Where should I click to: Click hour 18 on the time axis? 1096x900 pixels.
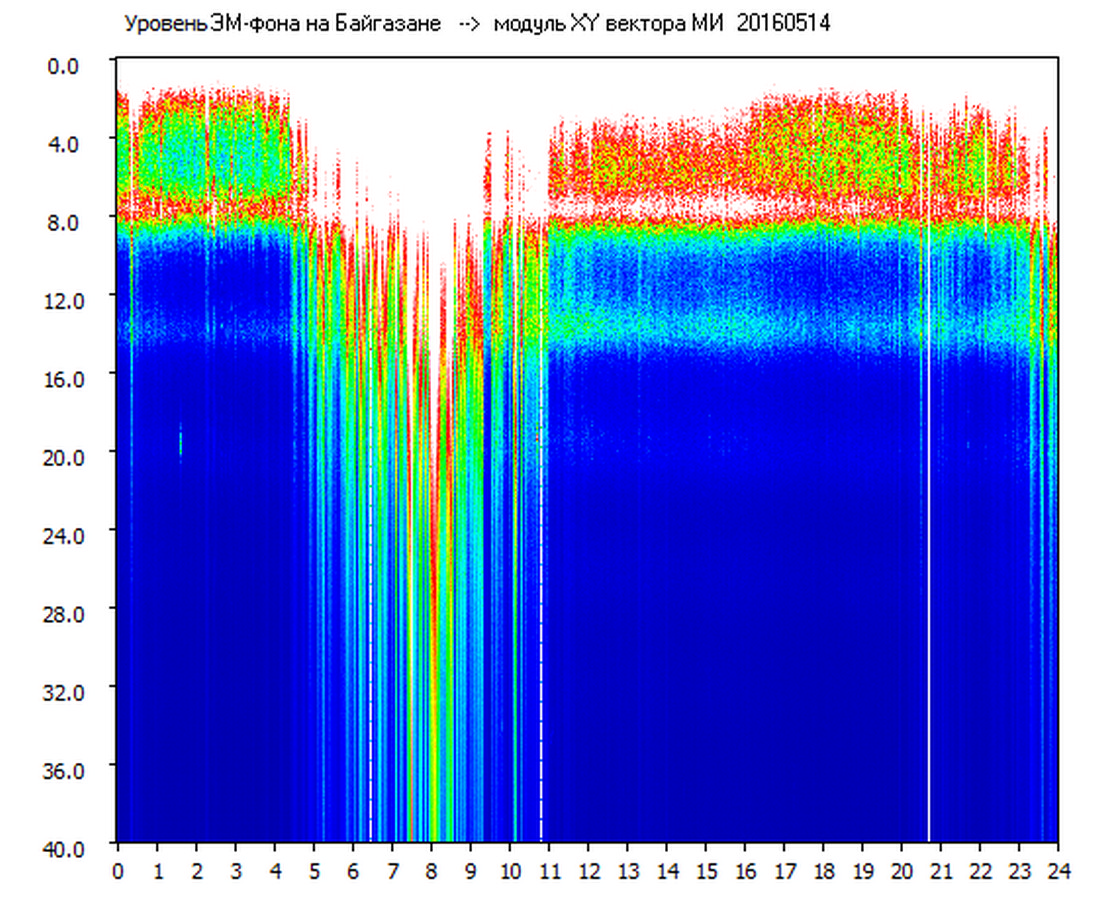pyautogui.click(x=823, y=871)
